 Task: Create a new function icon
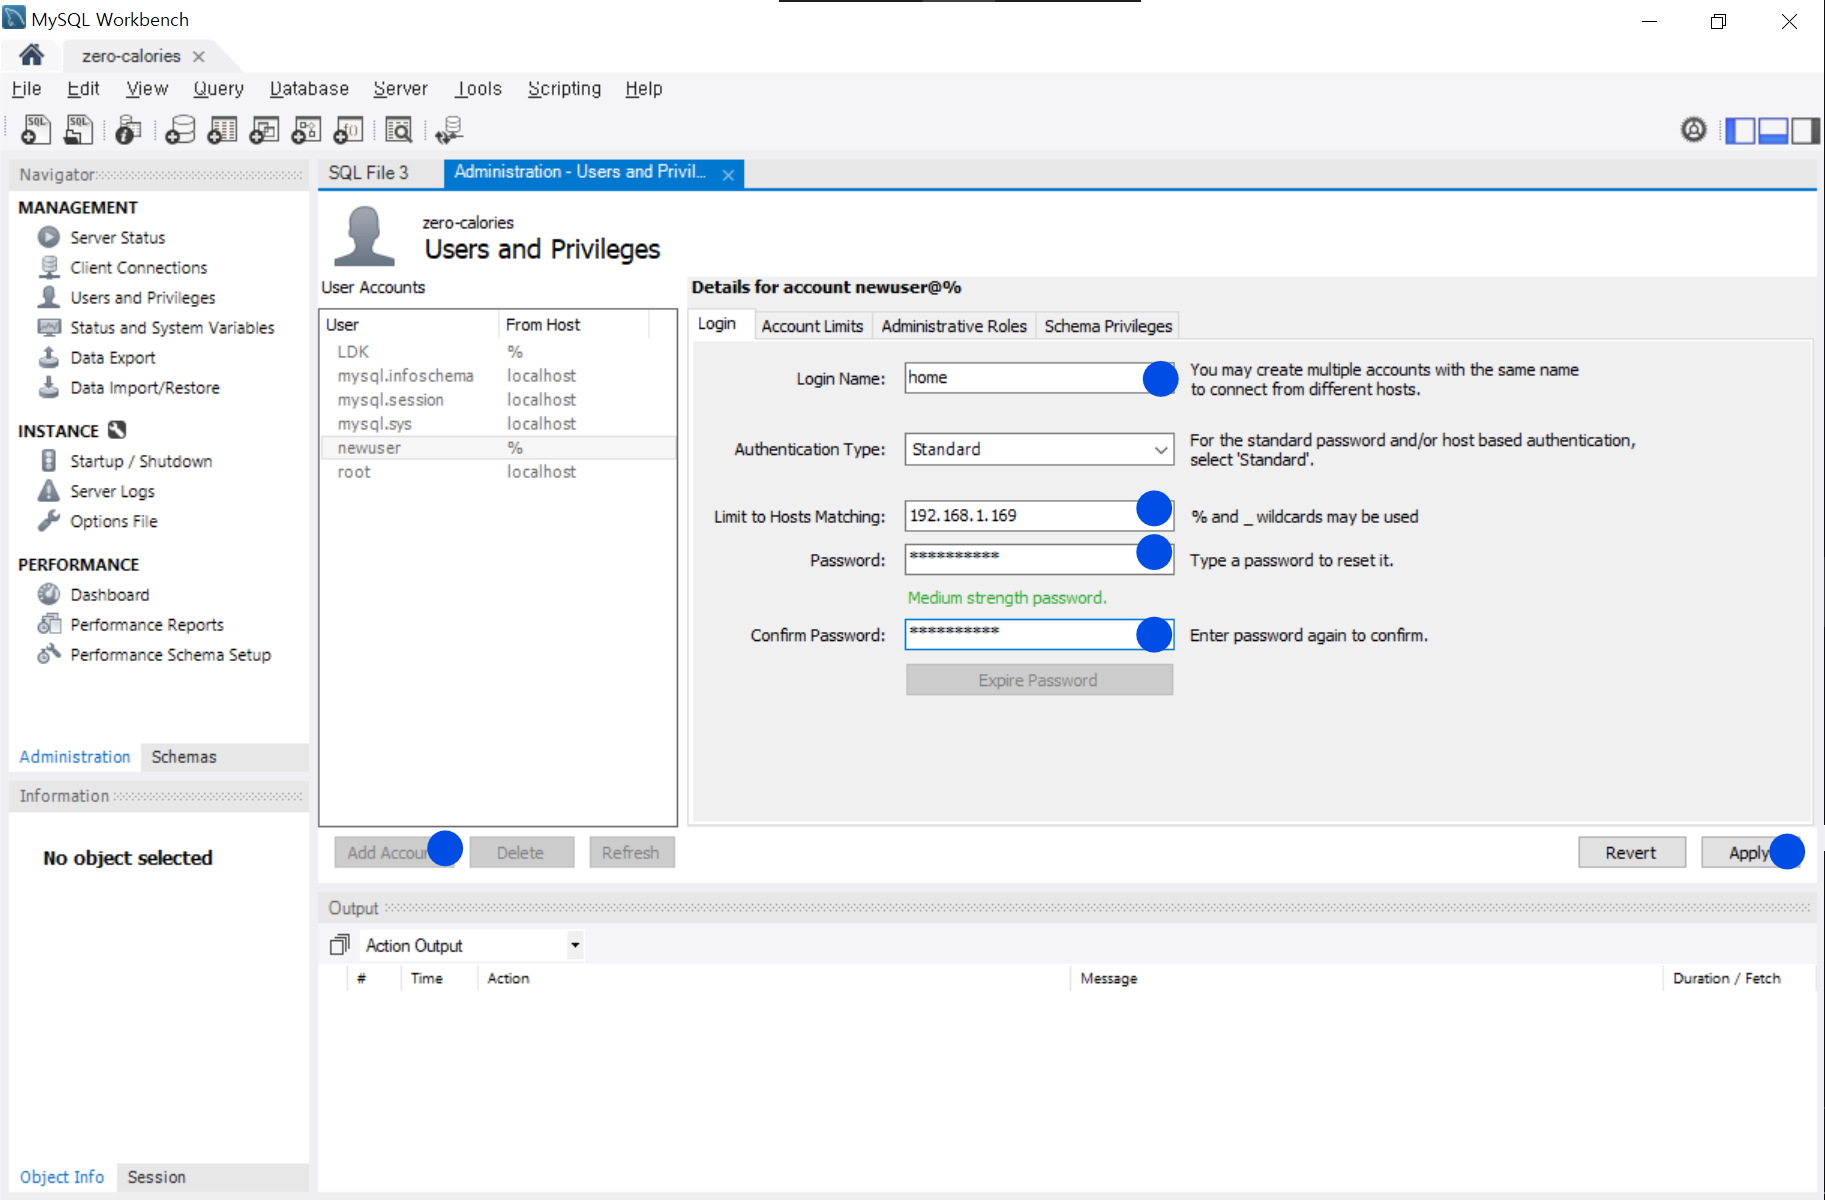point(348,129)
